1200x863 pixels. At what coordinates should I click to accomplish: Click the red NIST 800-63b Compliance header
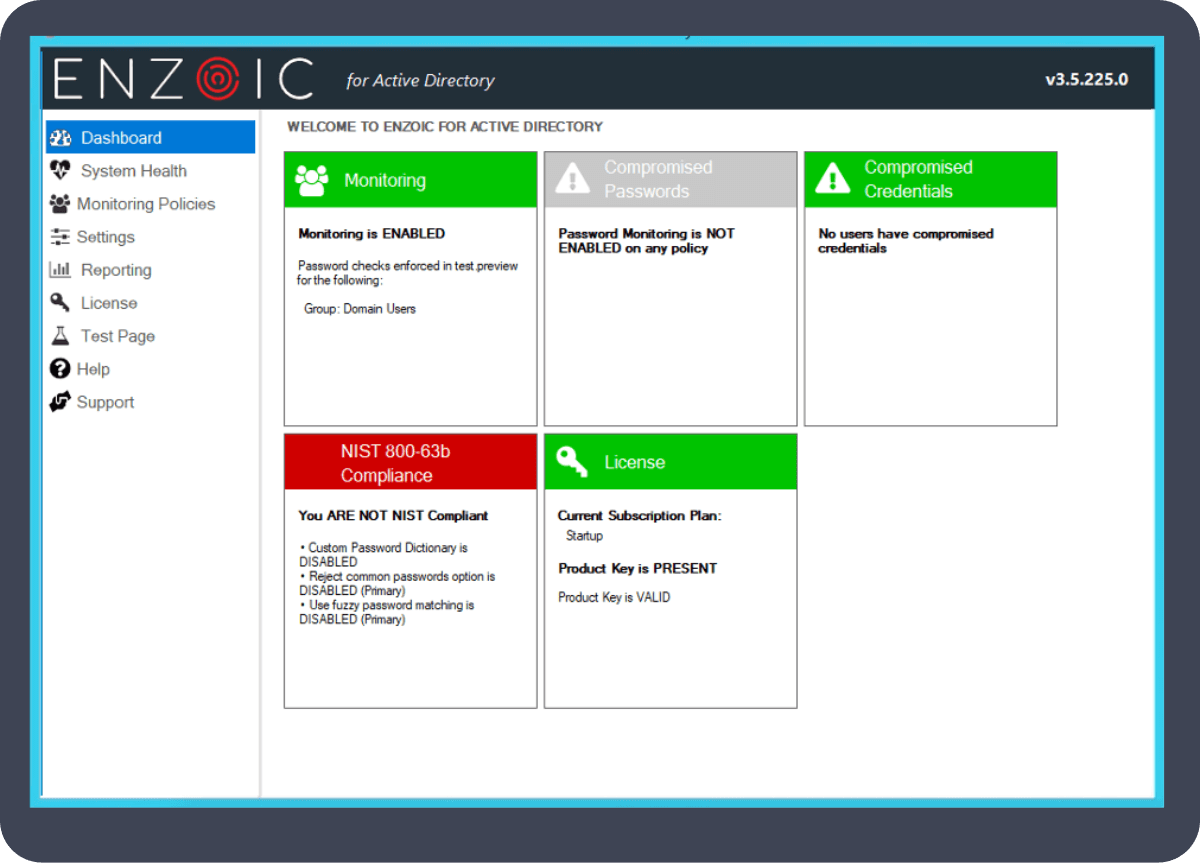point(411,462)
